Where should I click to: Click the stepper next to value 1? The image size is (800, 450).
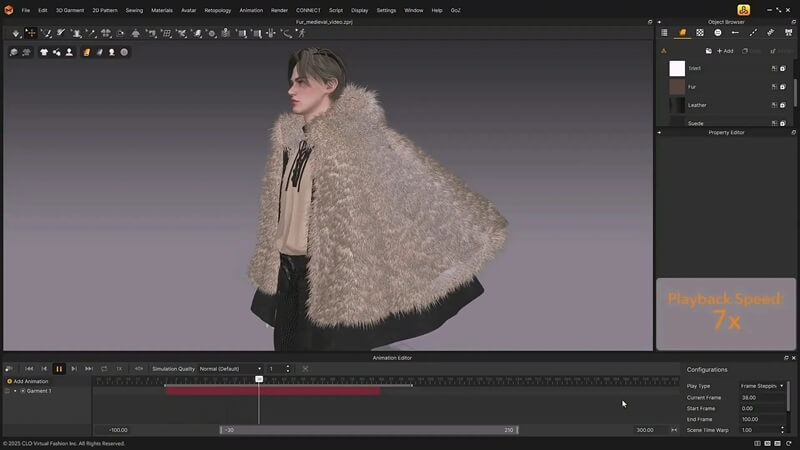(x=288, y=369)
